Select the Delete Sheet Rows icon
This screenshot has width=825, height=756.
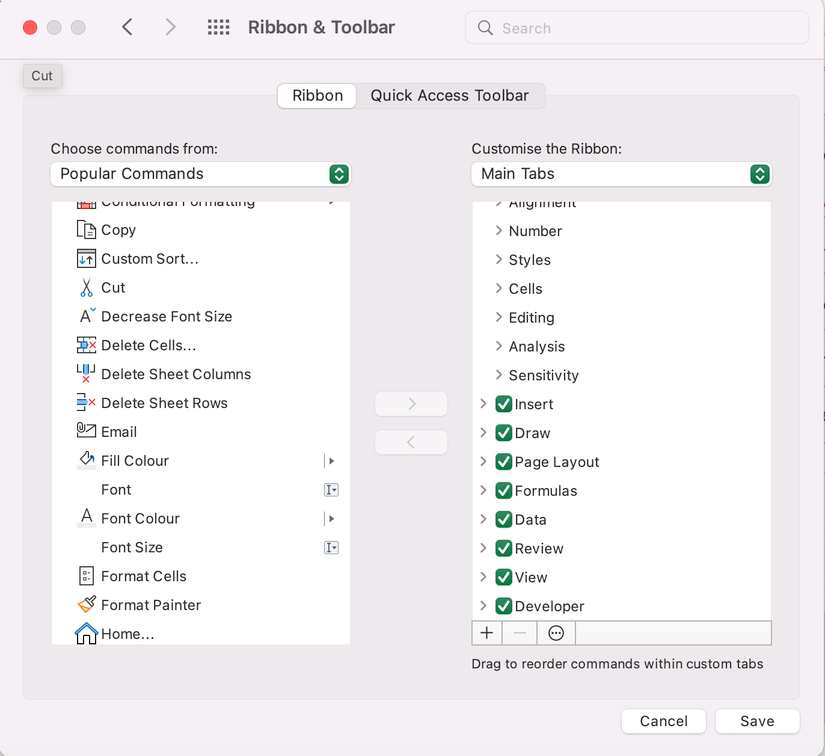[85, 402]
